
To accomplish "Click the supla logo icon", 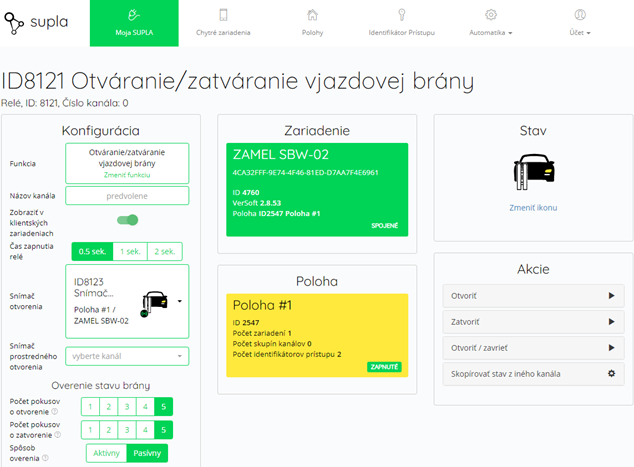I will click(14, 23).
